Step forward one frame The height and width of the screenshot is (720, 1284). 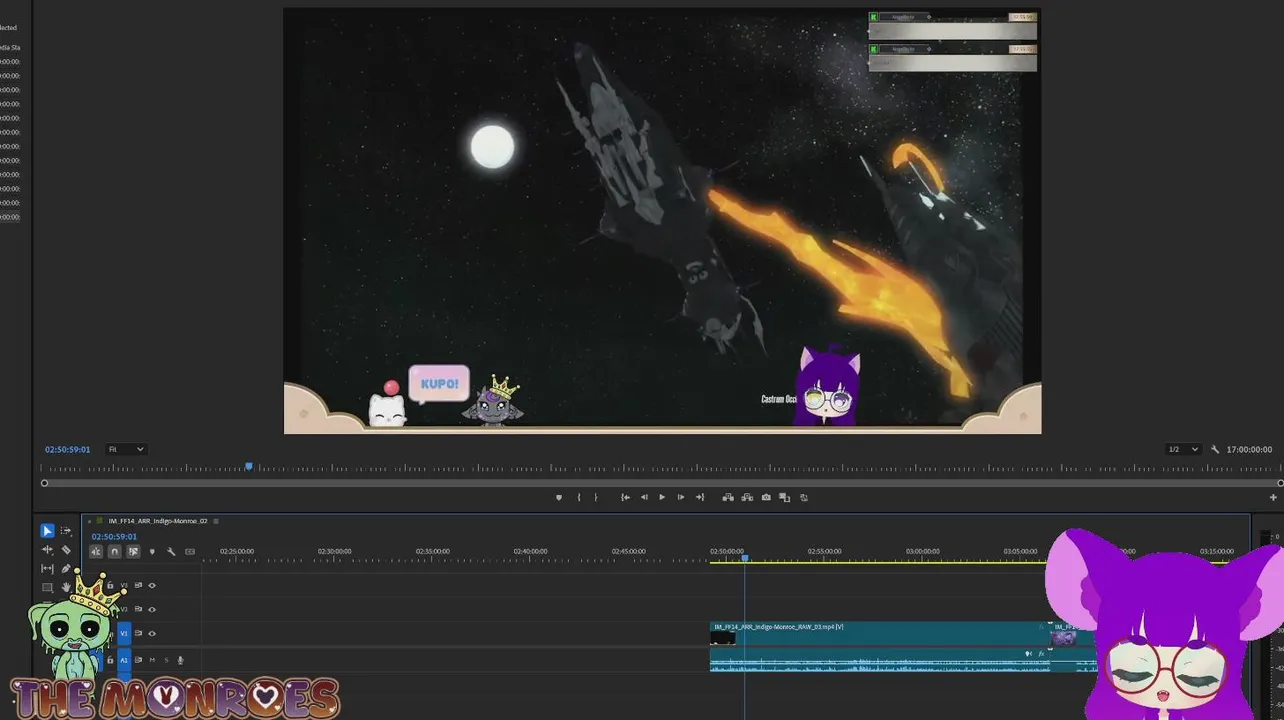point(681,497)
